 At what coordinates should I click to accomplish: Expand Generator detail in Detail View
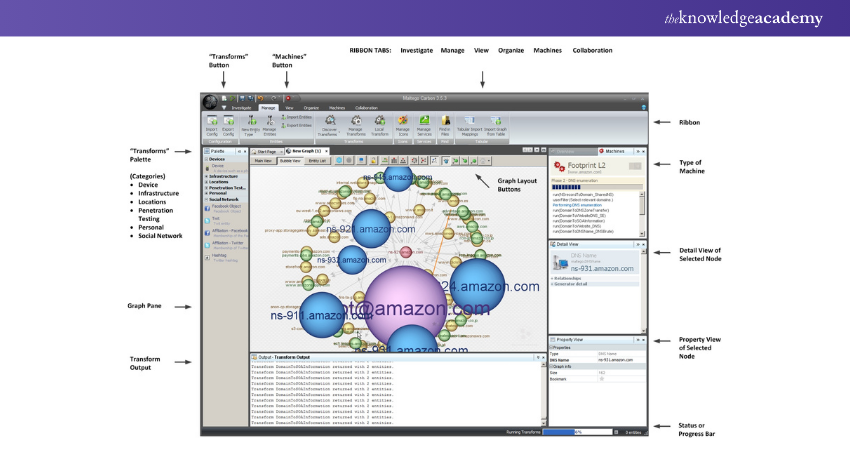click(x=552, y=284)
